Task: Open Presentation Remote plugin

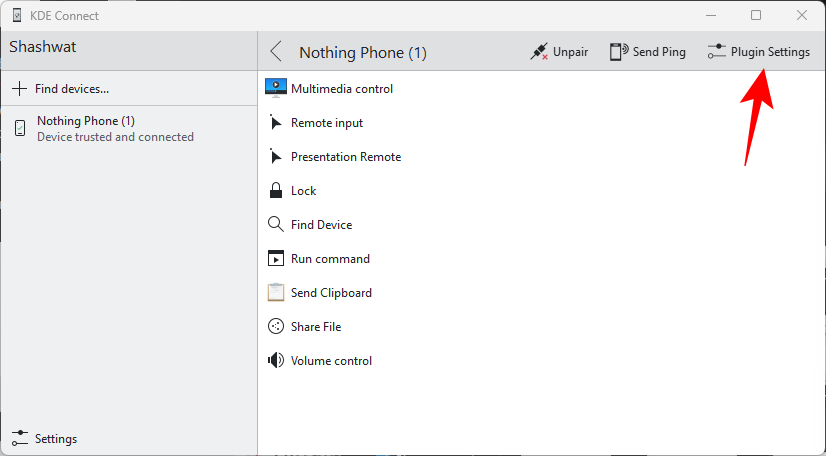Action: tap(345, 157)
